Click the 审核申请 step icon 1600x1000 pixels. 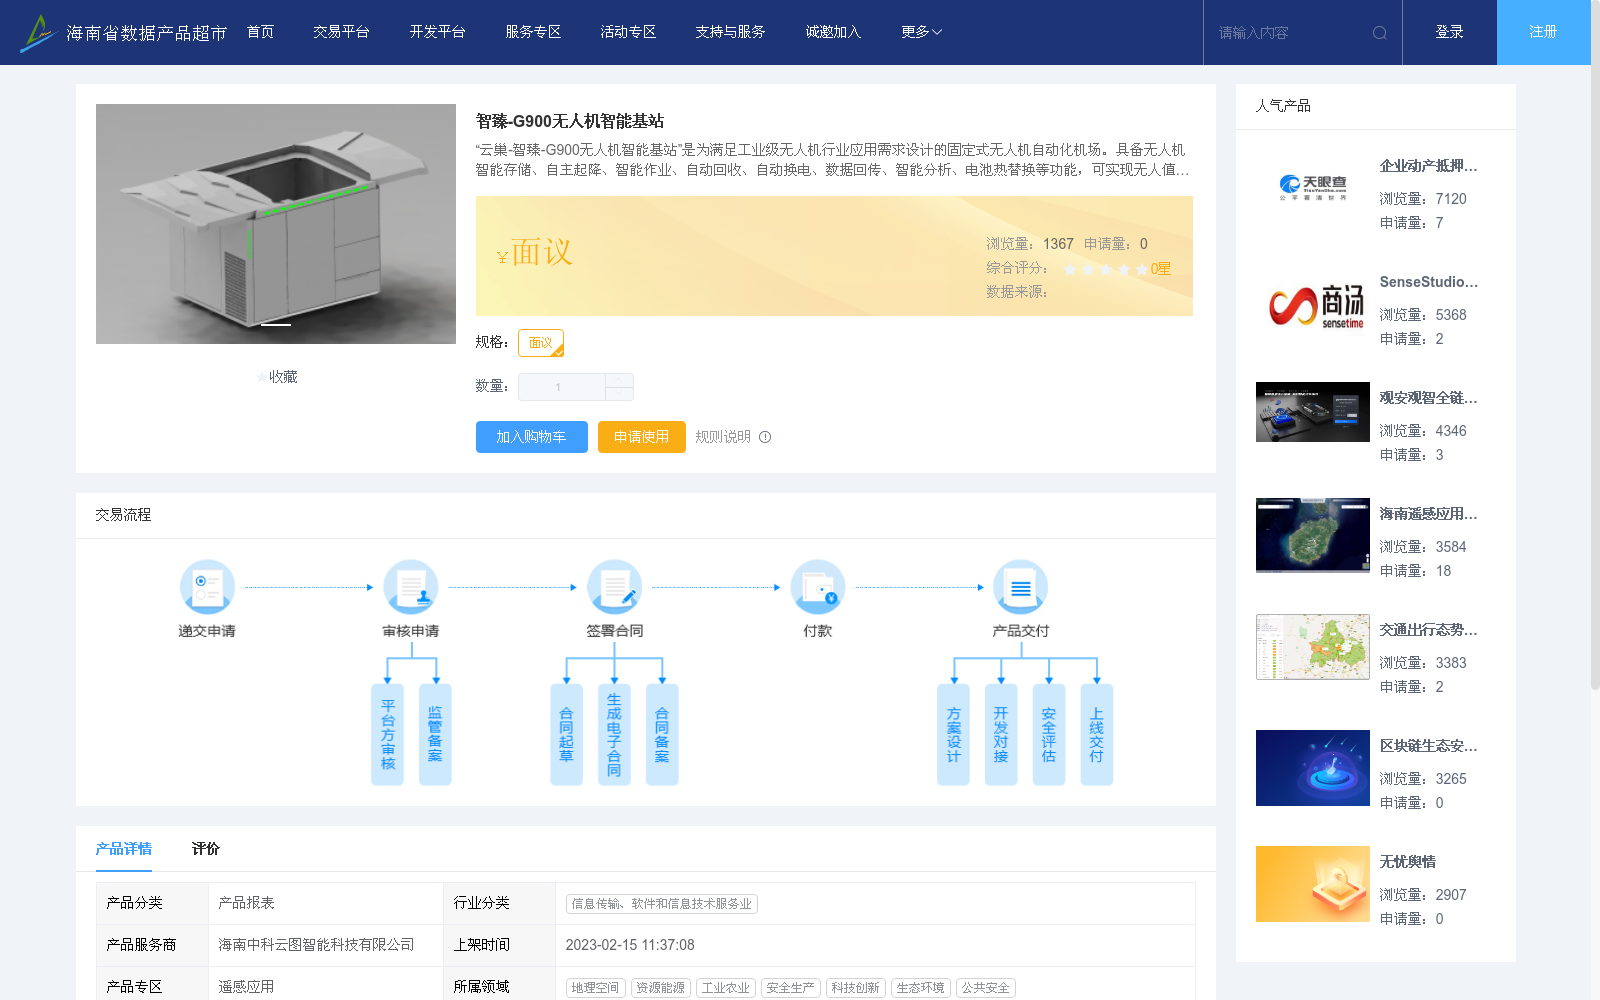pyautogui.click(x=411, y=587)
